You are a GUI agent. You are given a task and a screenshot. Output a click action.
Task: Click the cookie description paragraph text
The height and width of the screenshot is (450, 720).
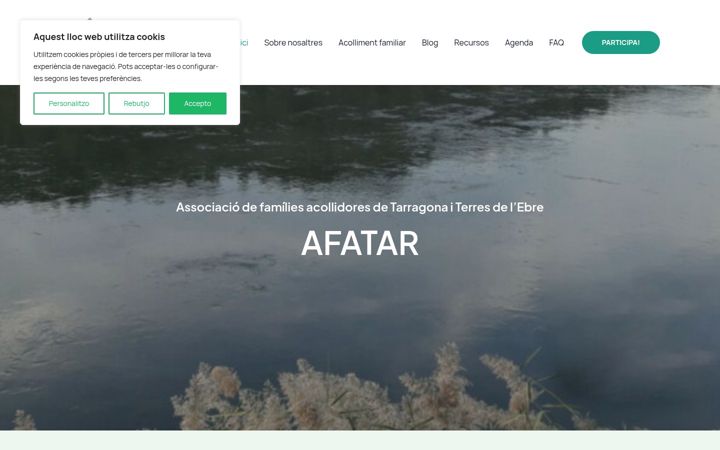[x=126, y=67]
